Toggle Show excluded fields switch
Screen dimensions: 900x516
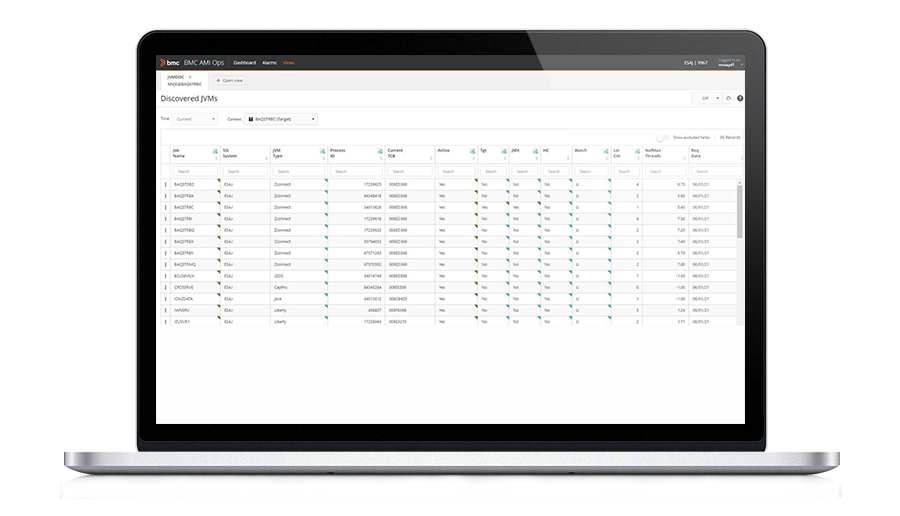pyautogui.click(x=662, y=137)
